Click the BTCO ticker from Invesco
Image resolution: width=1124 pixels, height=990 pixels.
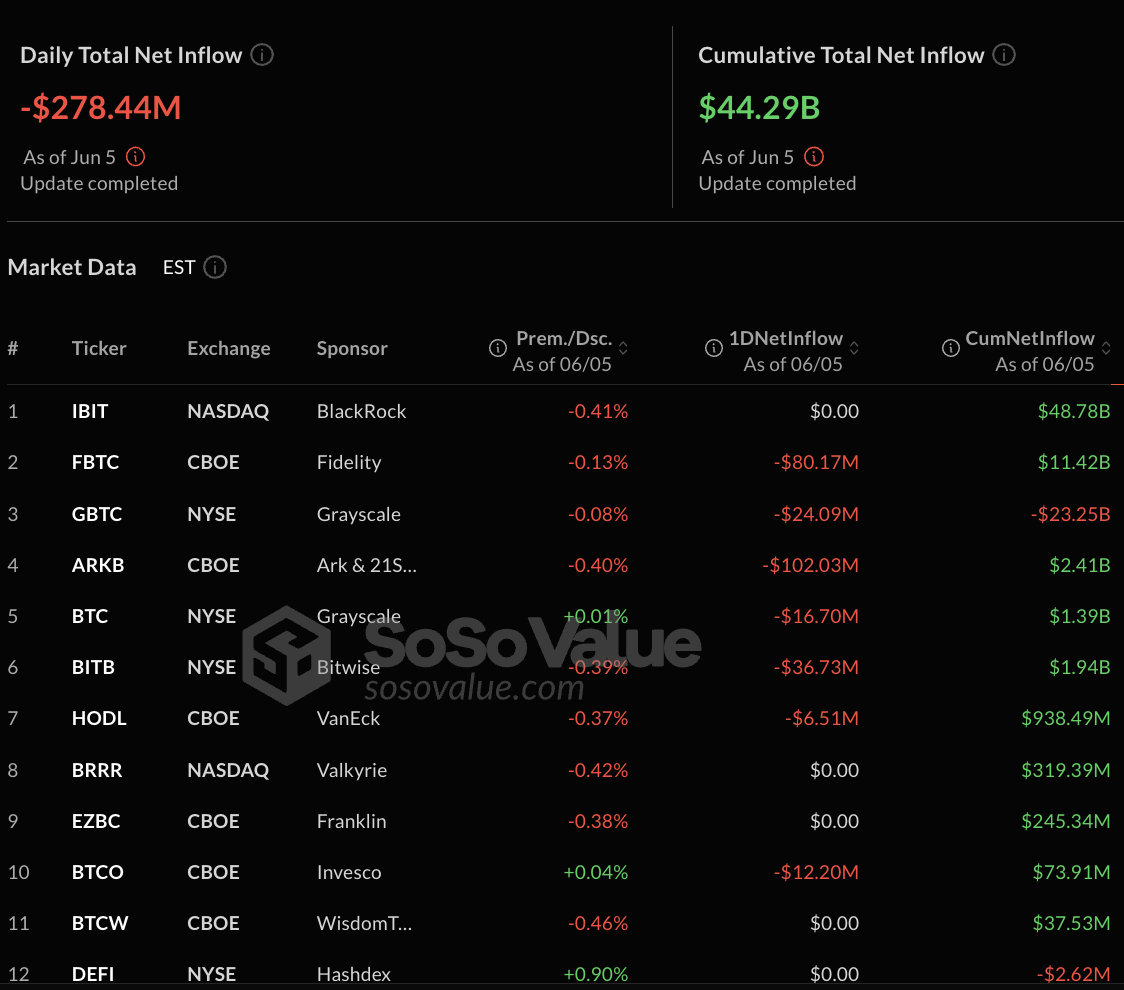coord(98,872)
